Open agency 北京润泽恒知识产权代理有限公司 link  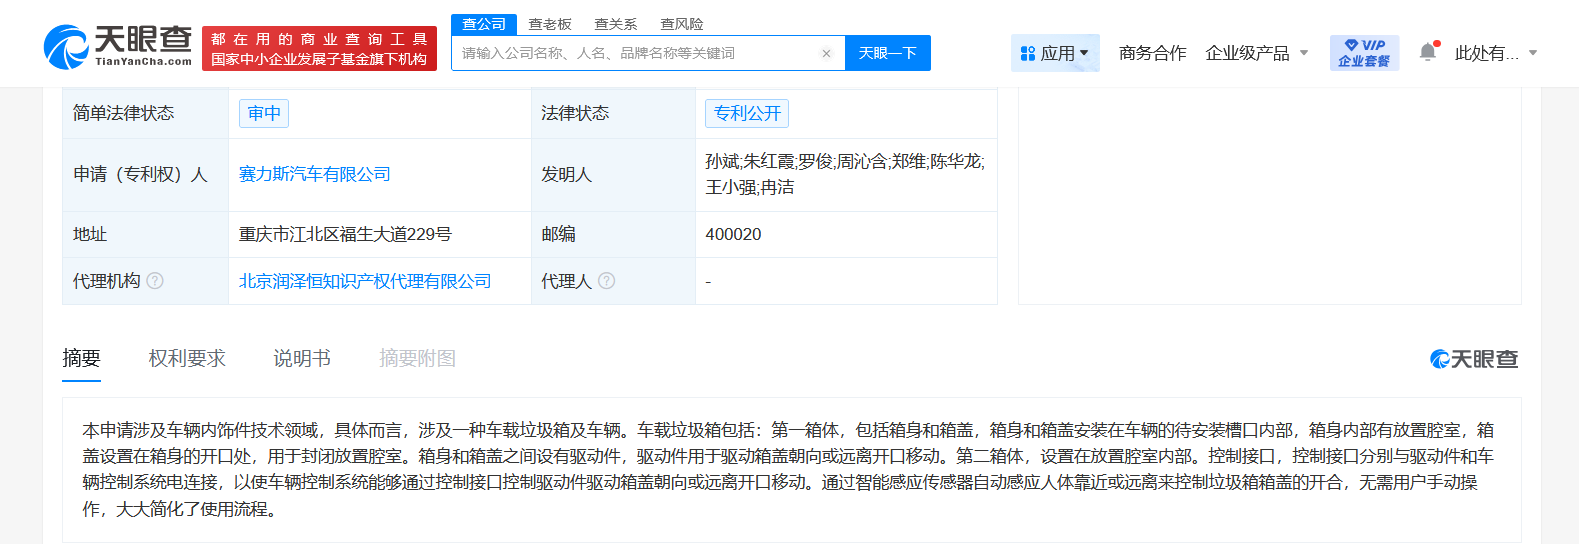click(x=365, y=281)
